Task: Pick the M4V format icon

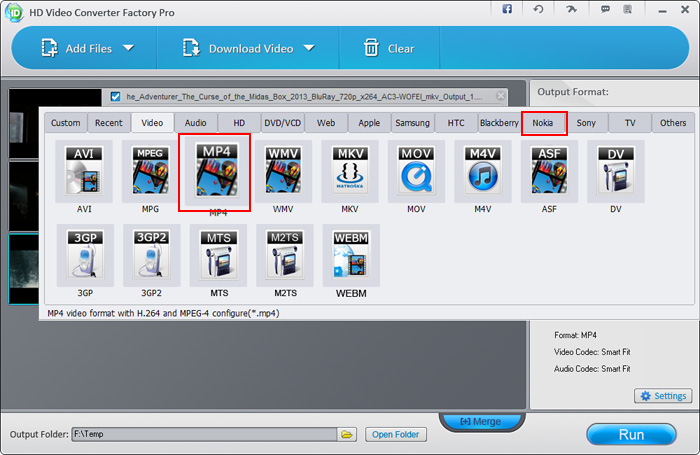Action: [483, 171]
